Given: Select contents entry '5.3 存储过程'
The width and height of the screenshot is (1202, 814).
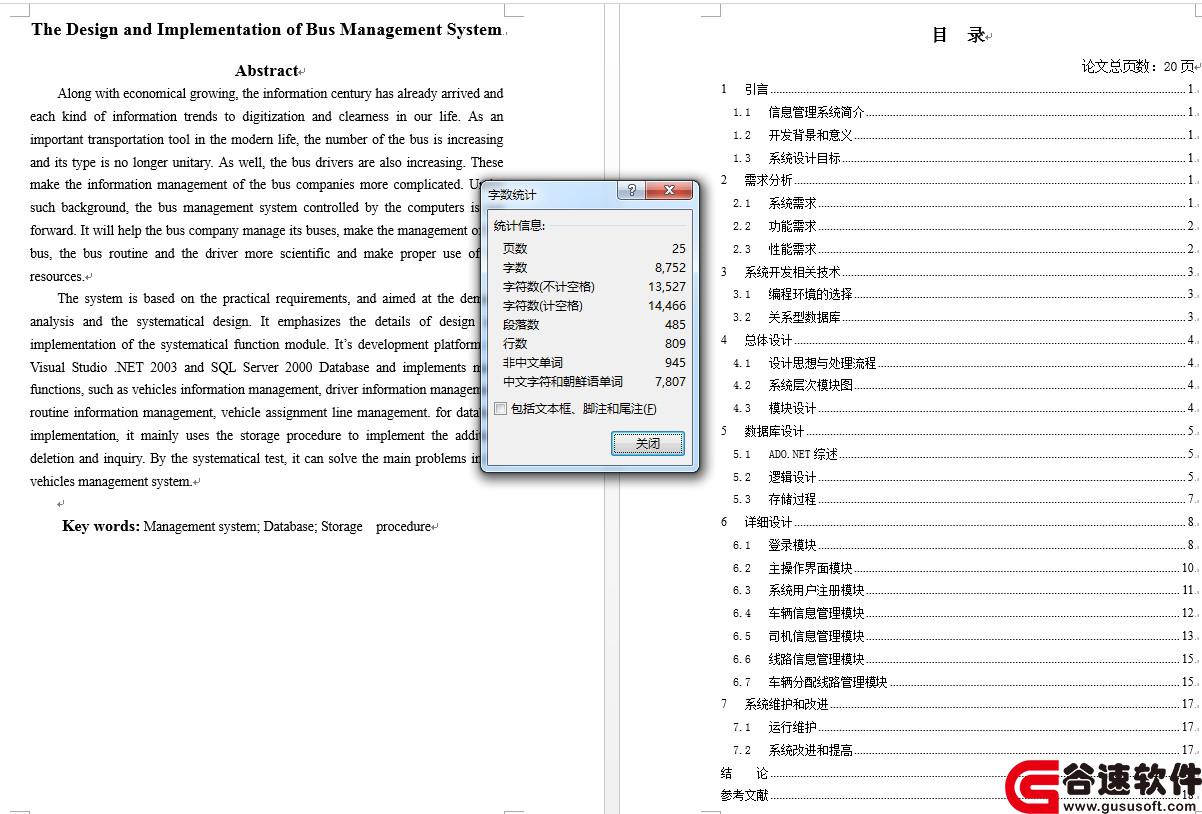Looking at the screenshot, I should [964, 500].
